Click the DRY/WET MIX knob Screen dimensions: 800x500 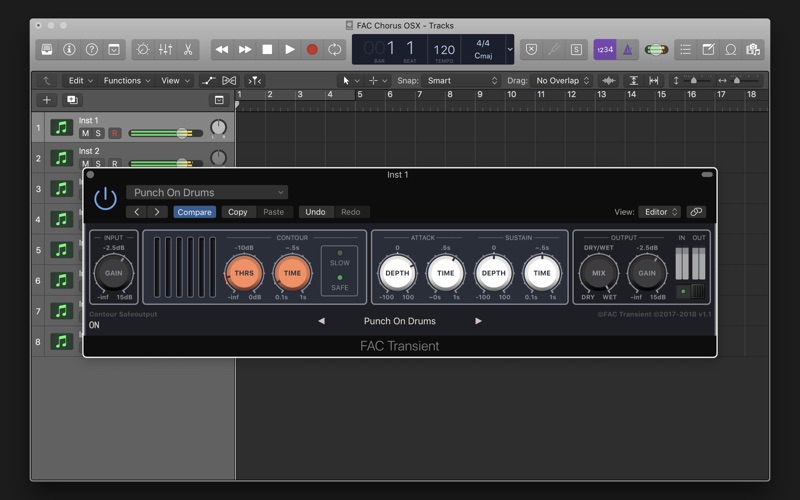point(598,273)
